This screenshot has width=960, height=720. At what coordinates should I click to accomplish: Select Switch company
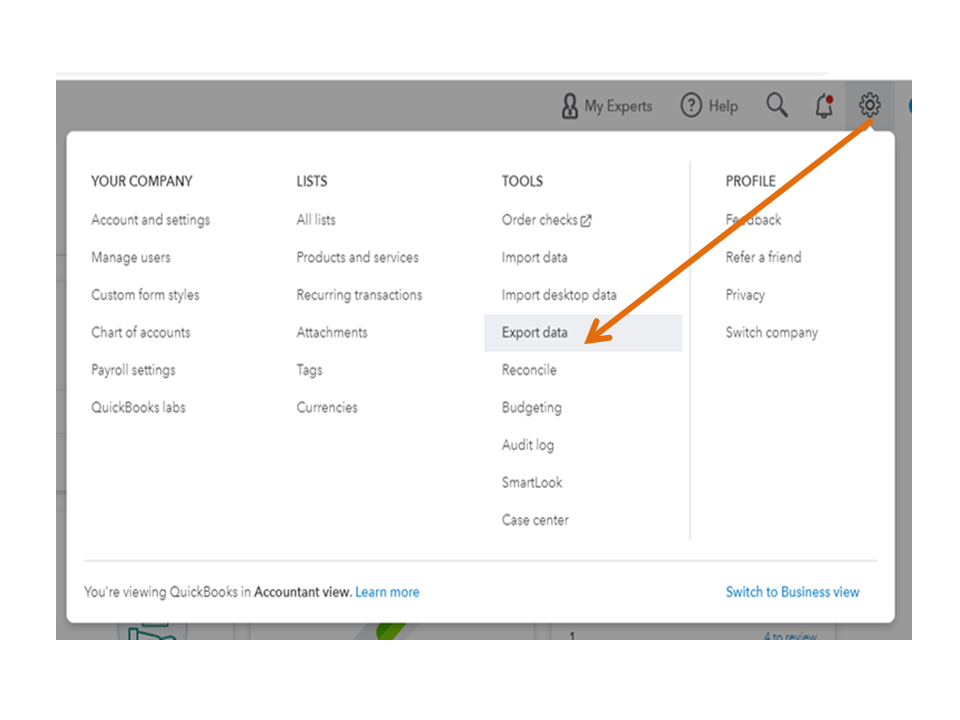(771, 332)
